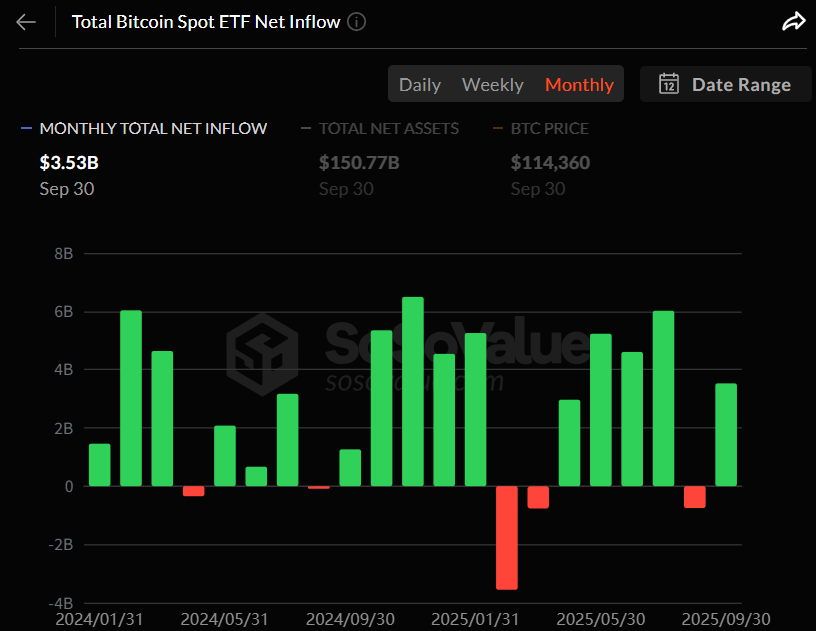Click the Total Bitcoin Spot ETF Net Inflow title
The image size is (816, 631).
click(206, 22)
